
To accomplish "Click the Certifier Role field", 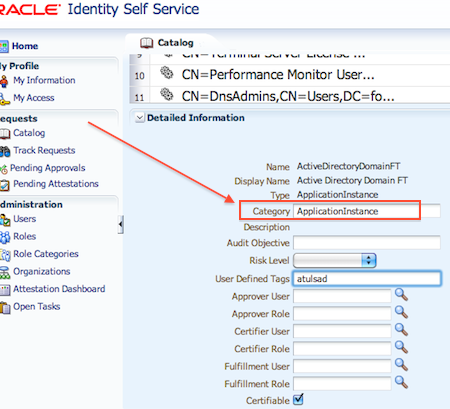I will (x=342, y=349).
